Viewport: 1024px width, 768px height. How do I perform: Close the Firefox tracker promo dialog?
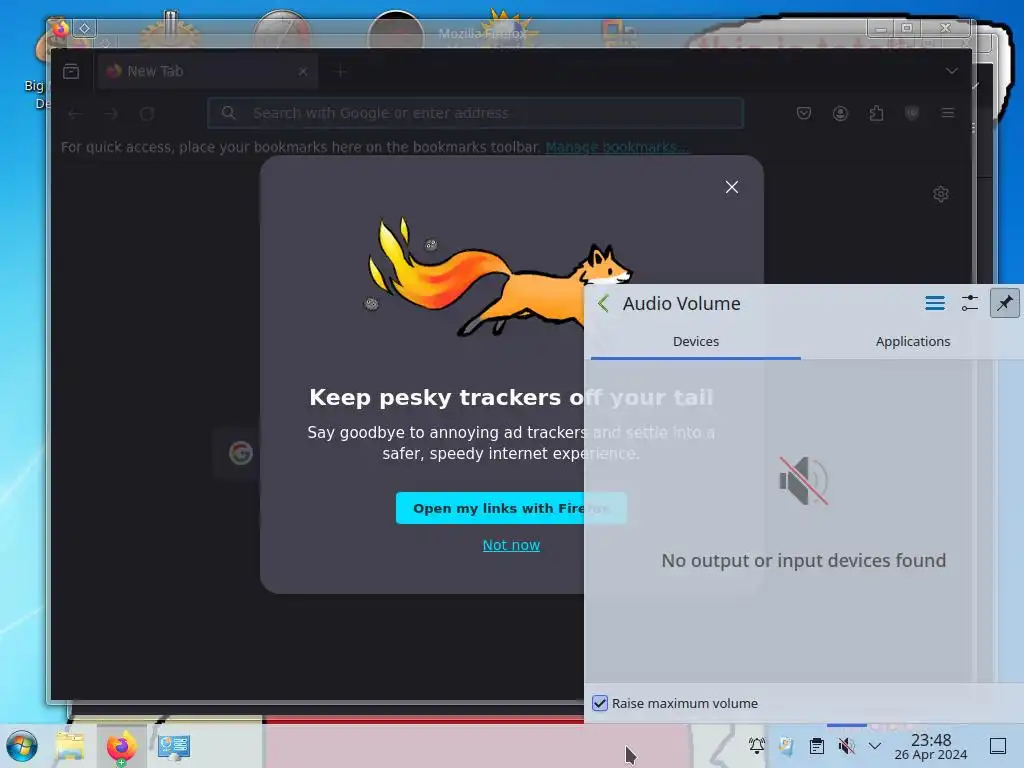point(731,187)
